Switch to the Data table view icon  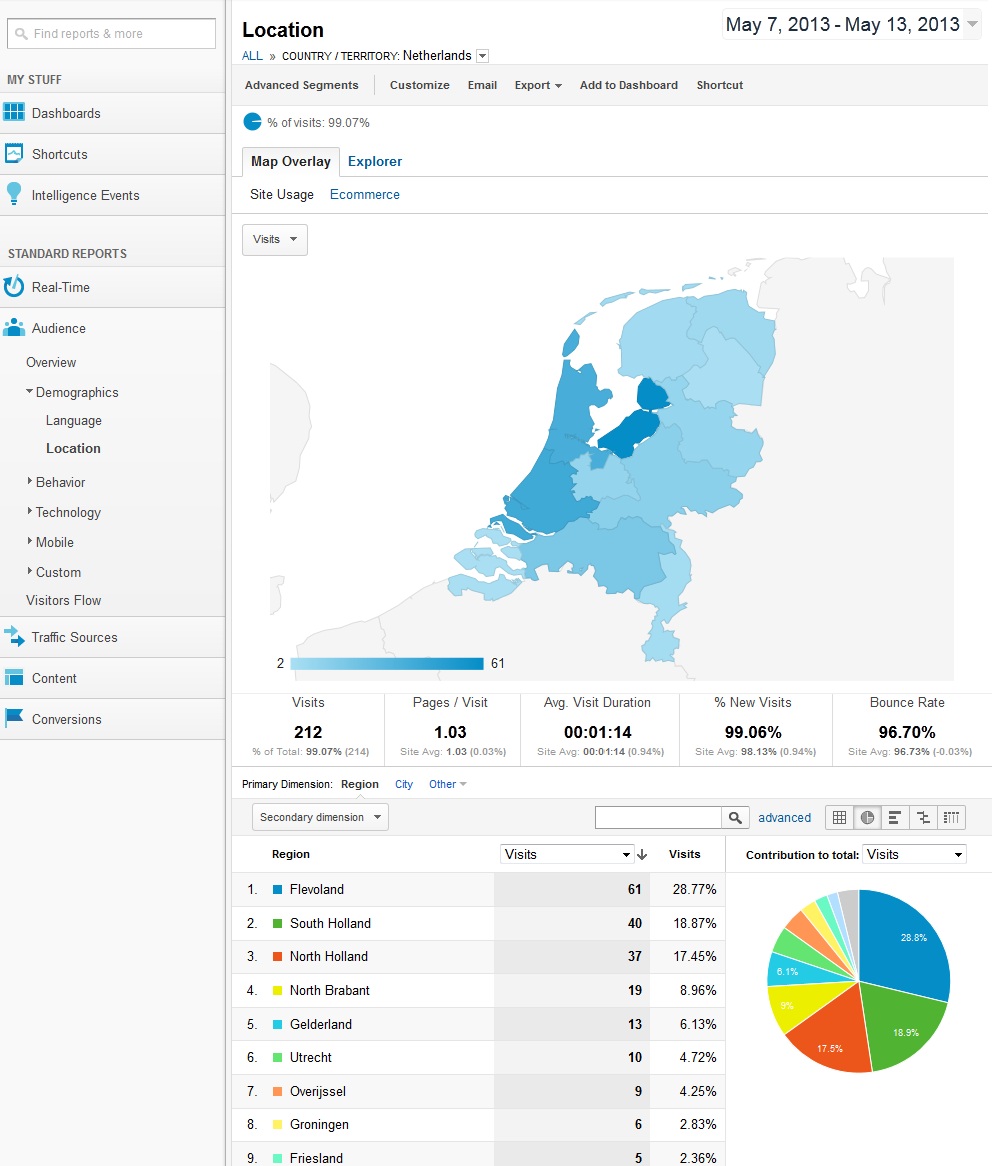[x=839, y=818]
